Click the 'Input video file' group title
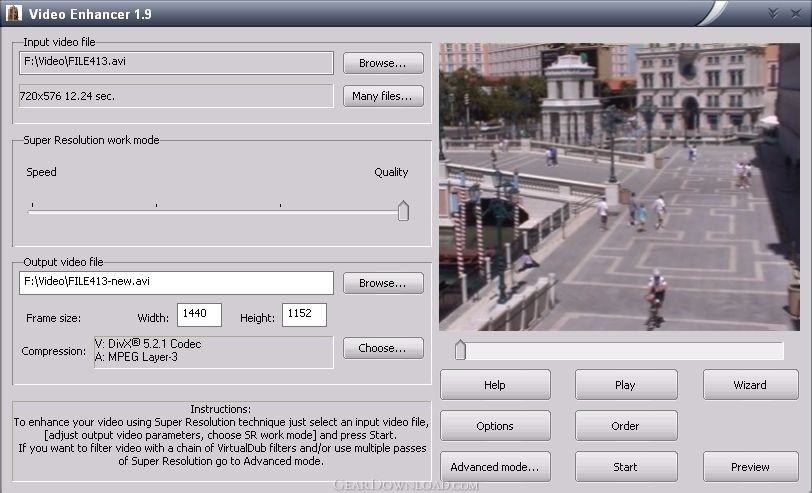 (59, 42)
